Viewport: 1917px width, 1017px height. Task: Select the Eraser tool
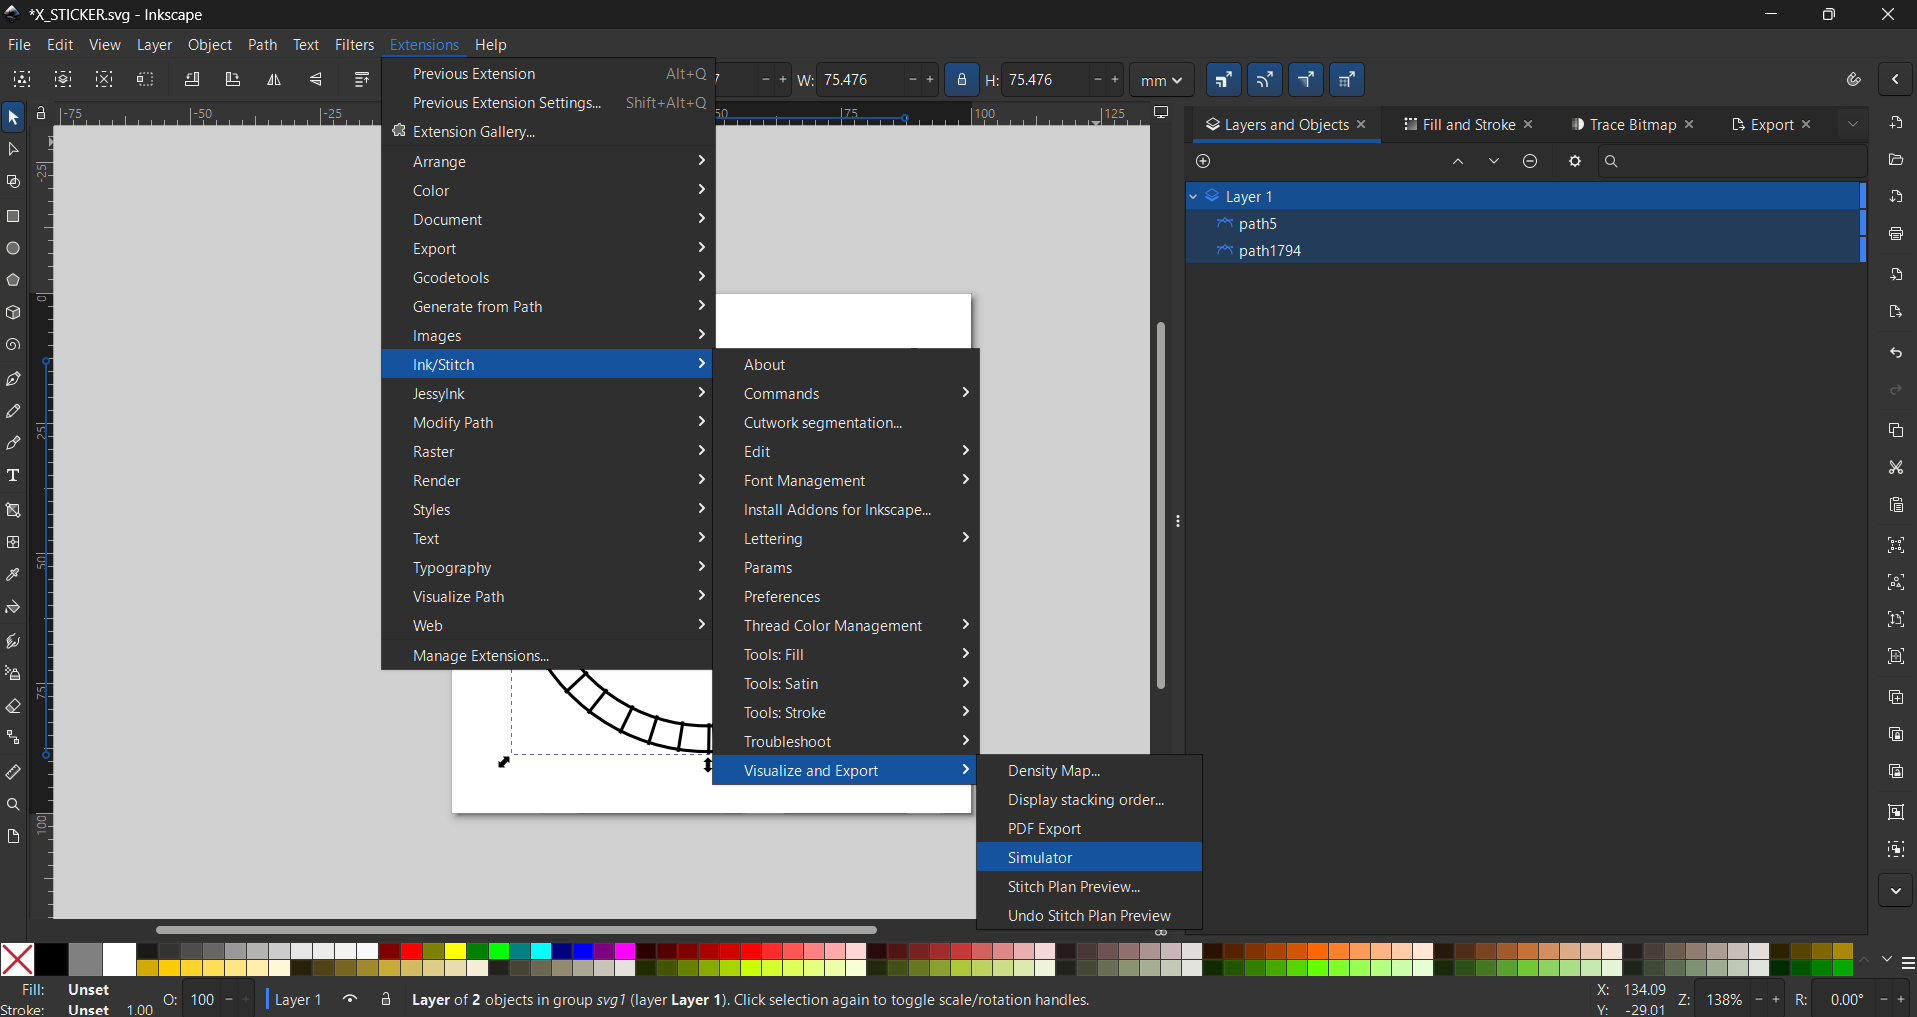tap(13, 706)
